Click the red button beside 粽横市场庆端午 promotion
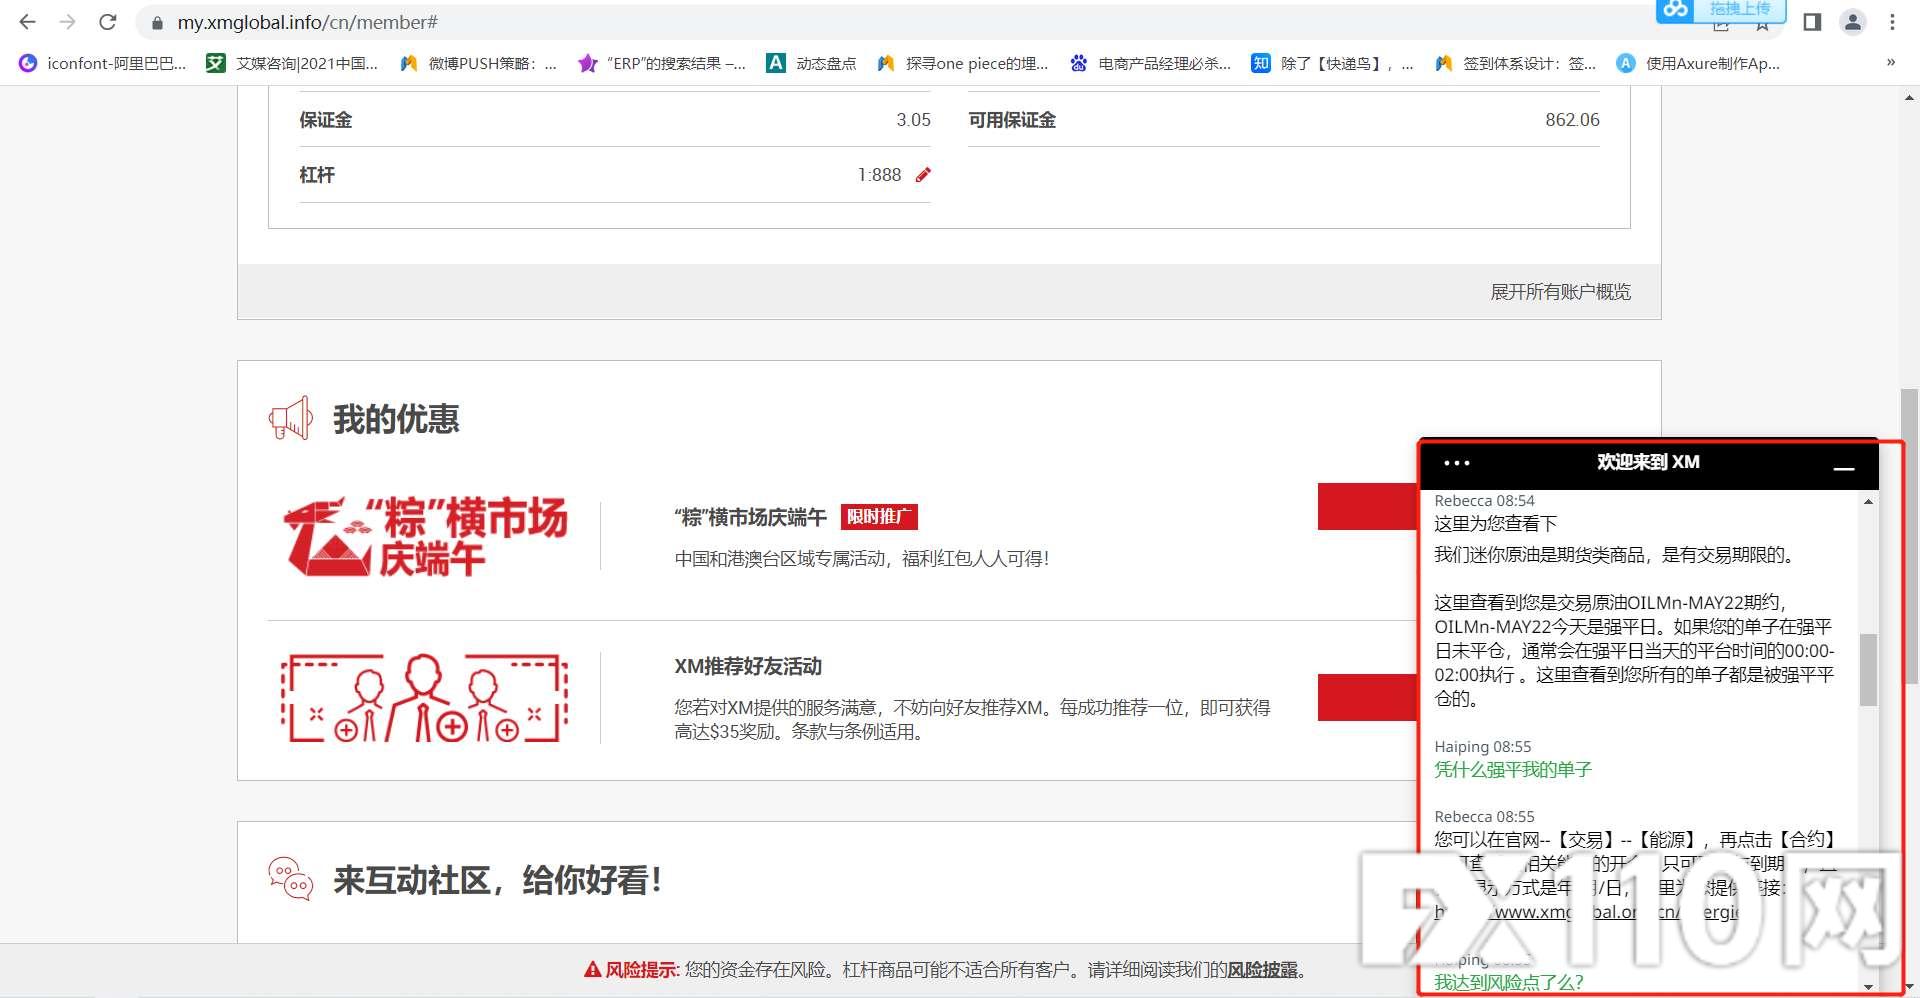This screenshot has height=998, width=1920. [x=1368, y=506]
